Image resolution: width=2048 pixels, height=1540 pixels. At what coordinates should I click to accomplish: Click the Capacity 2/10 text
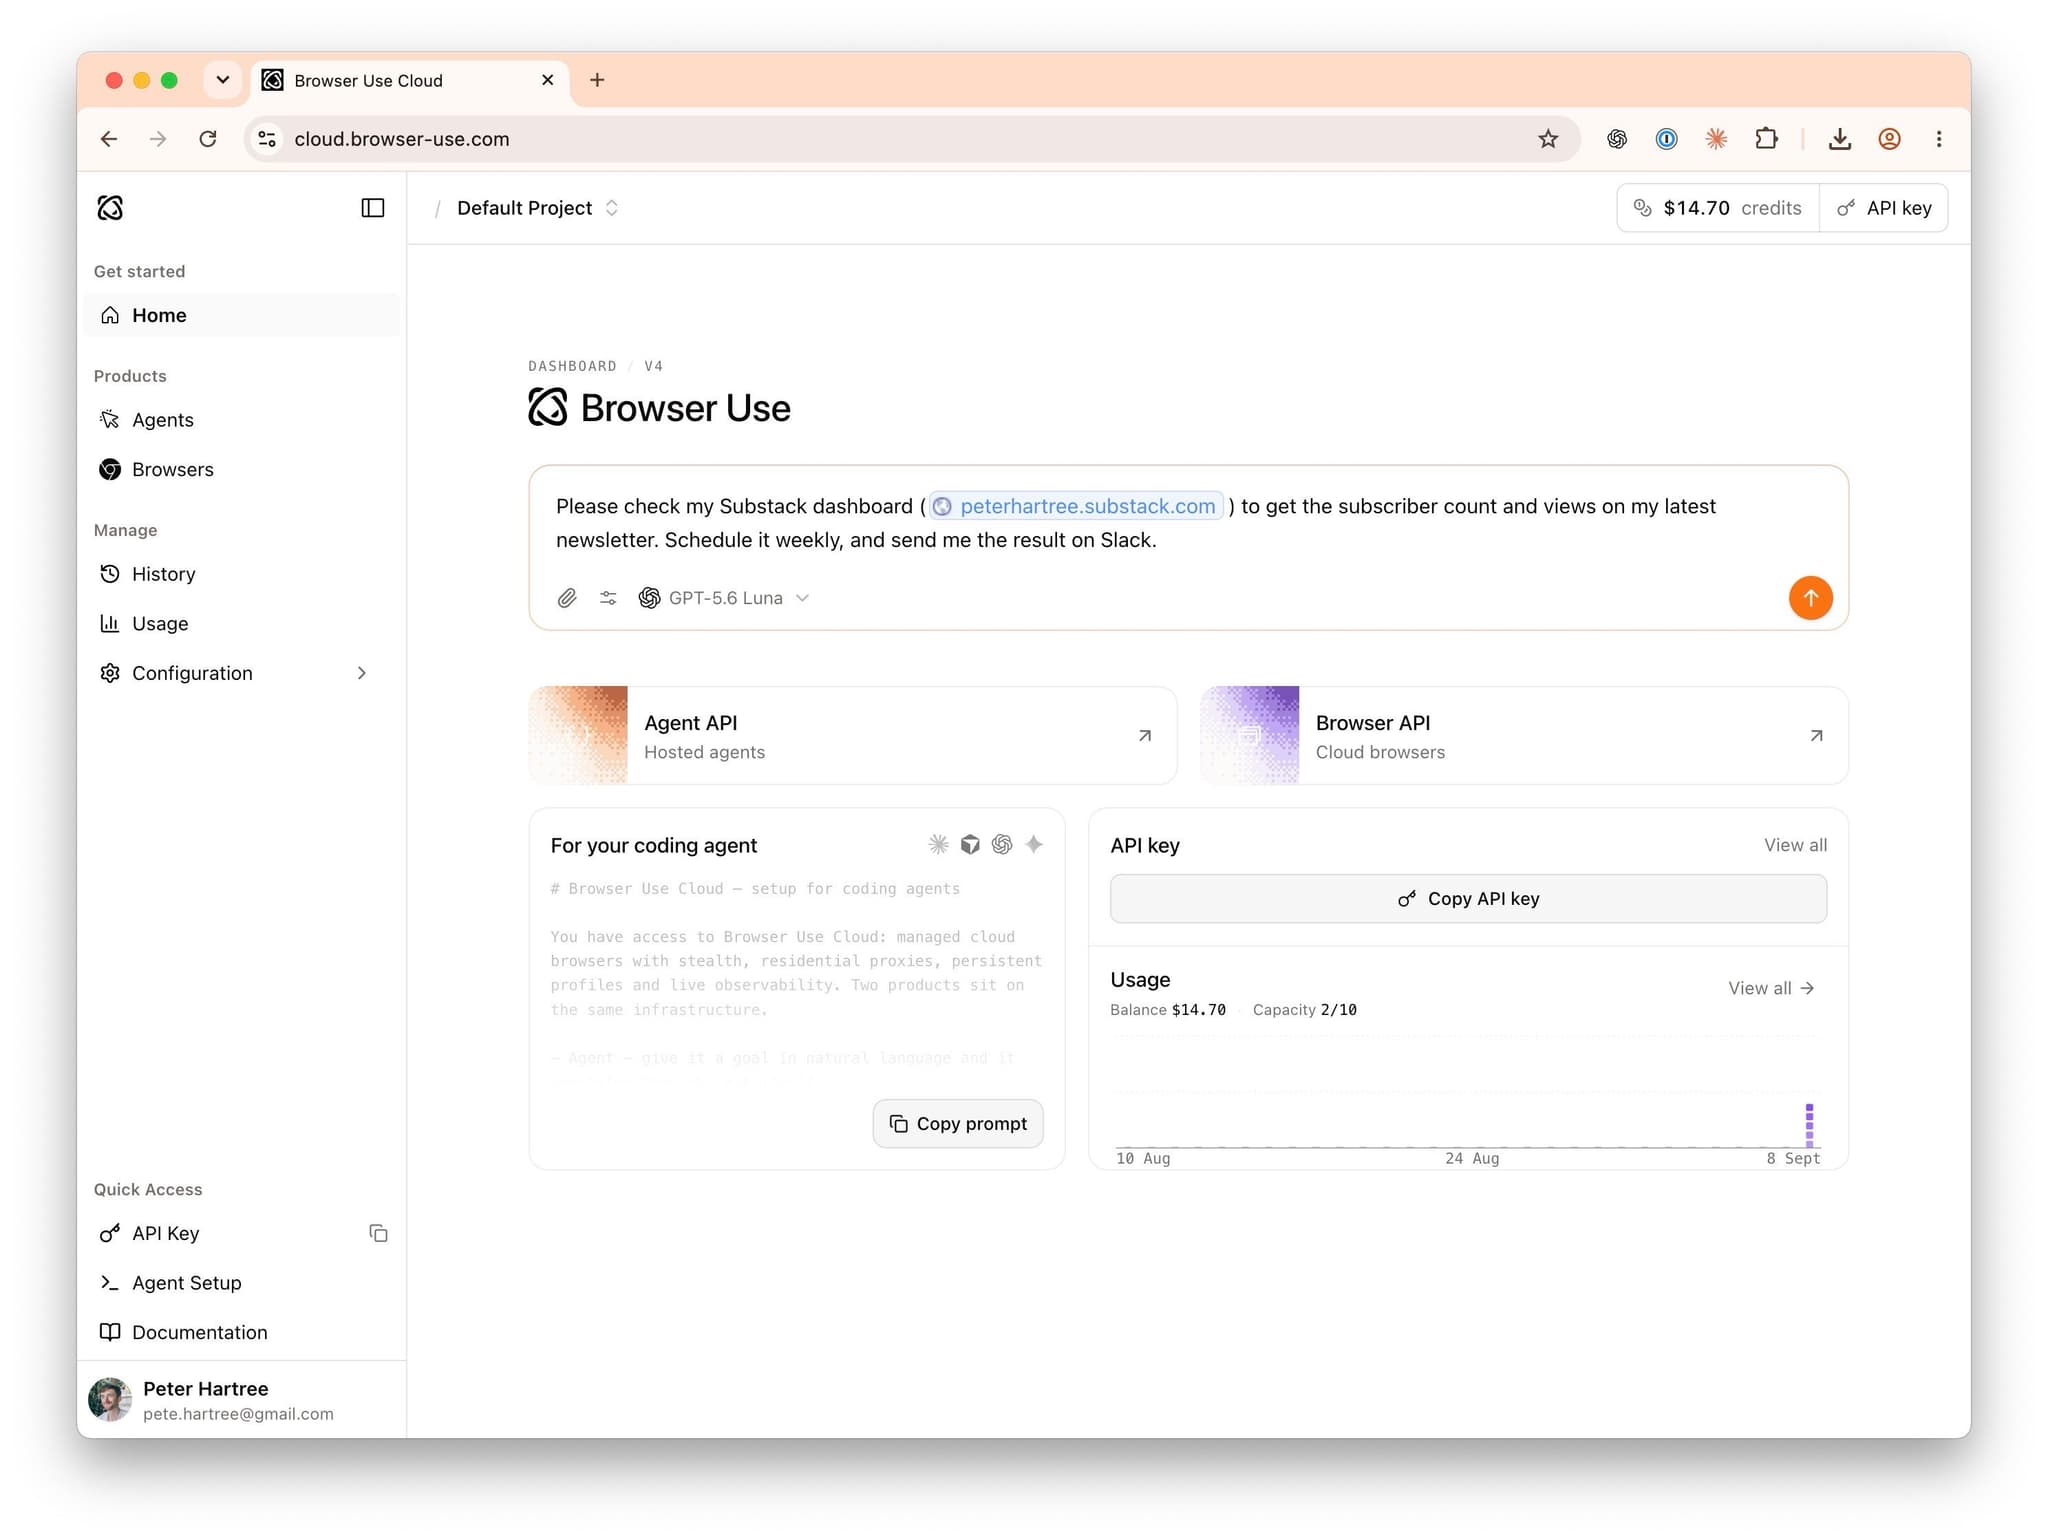click(x=1304, y=1010)
